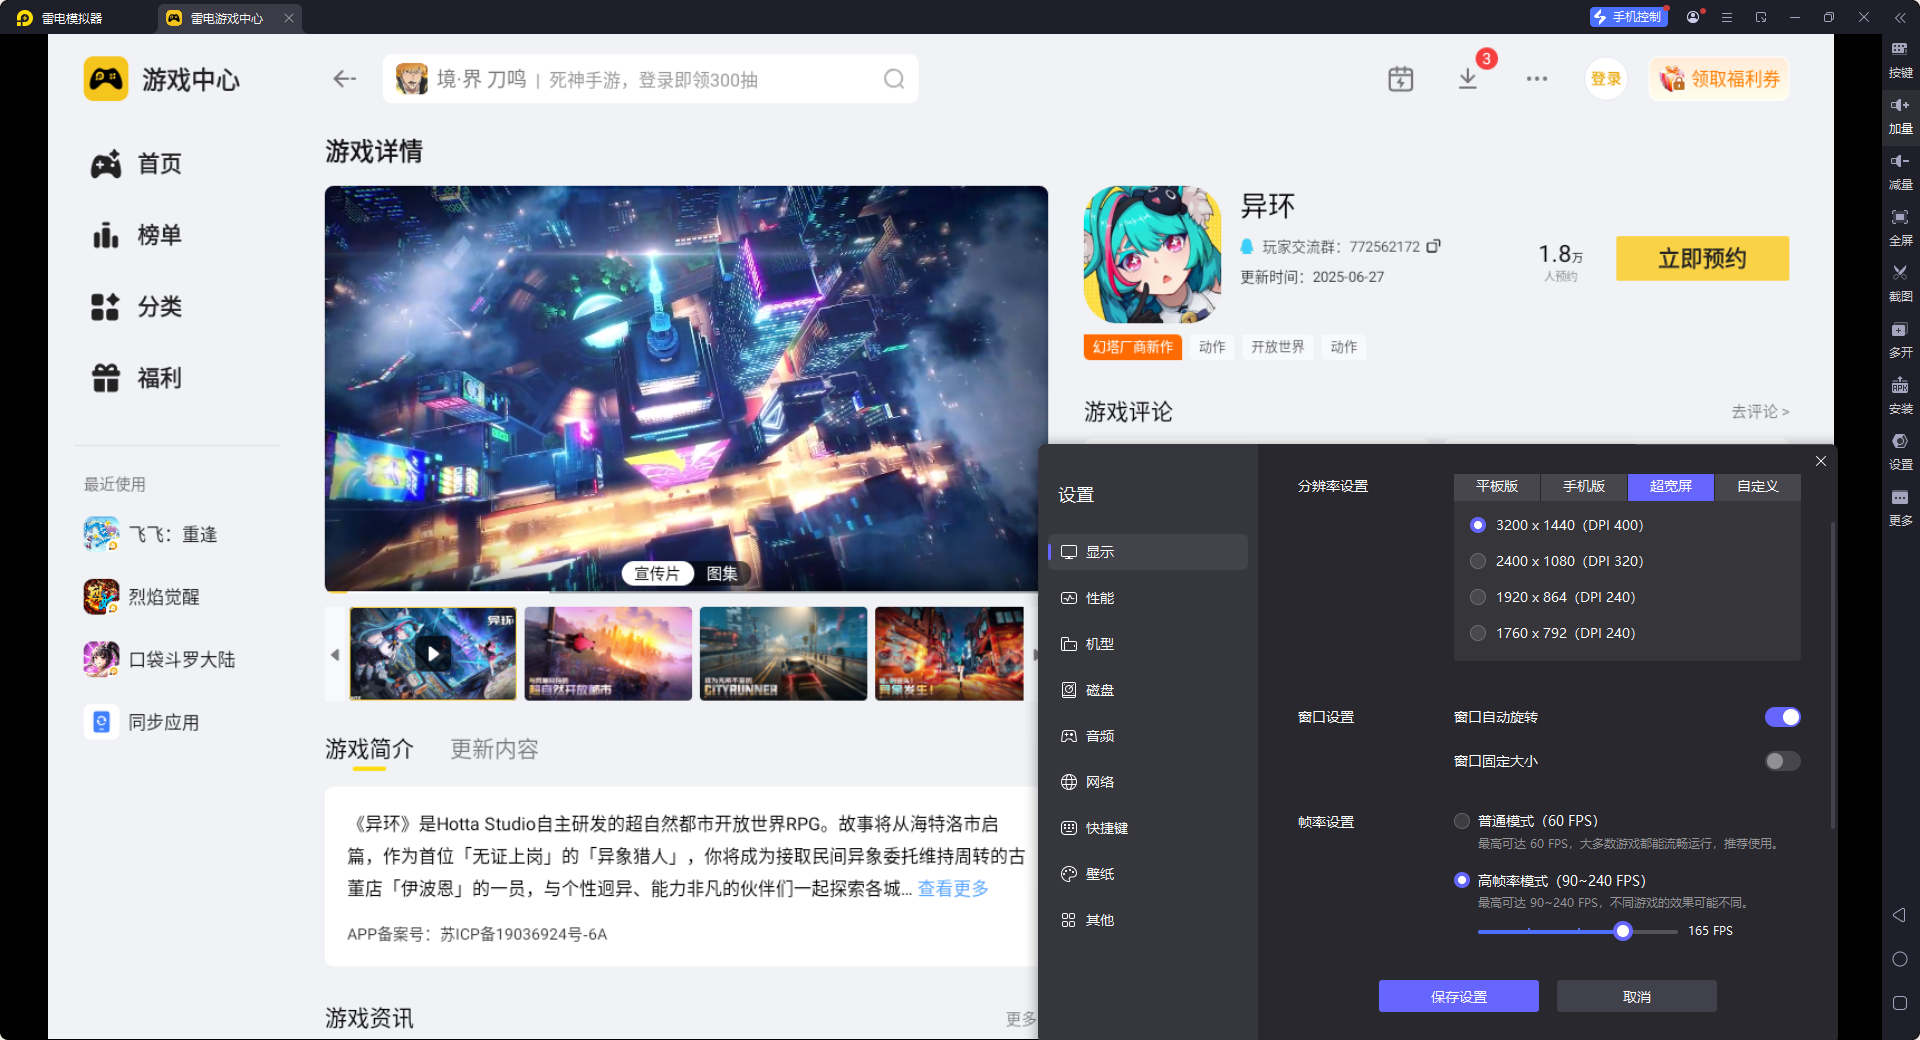Open the 更新内容 tab
This screenshot has height=1040, width=1920.
pyautogui.click(x=493, y=749)
